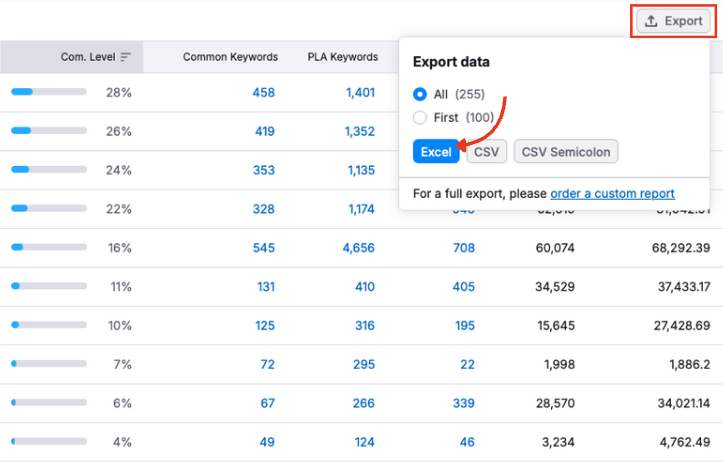
Task: Open the 708 keywords link
Action: coord(463,248)
